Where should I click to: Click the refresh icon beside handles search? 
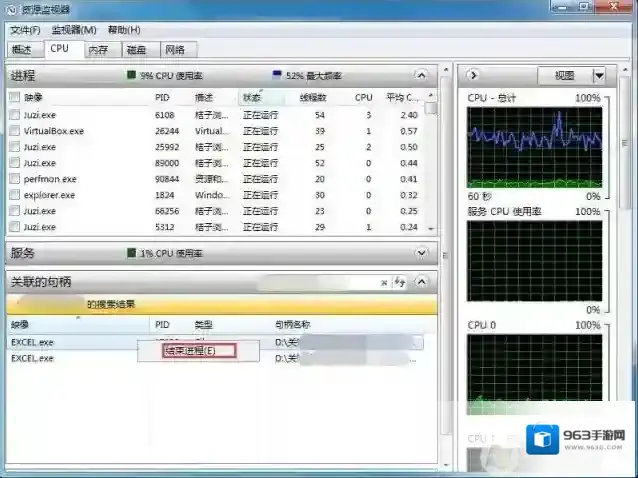coord(399,282)
